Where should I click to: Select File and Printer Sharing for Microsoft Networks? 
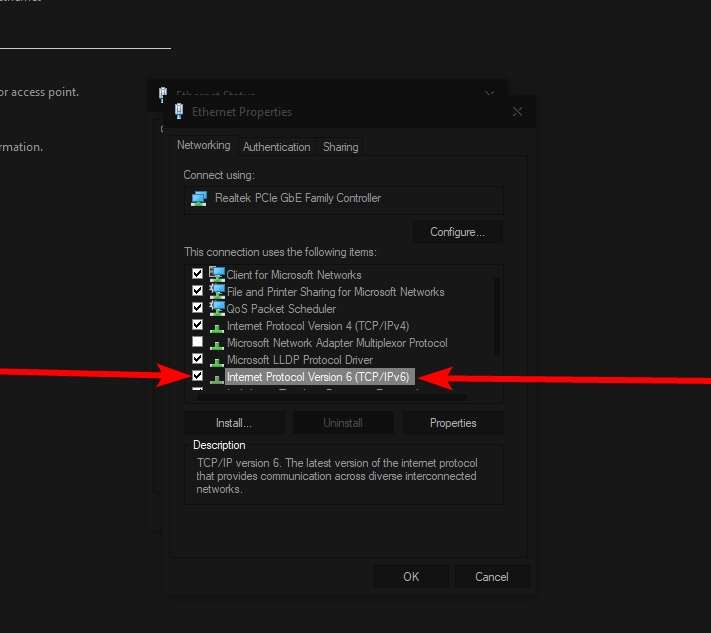coord(336,292)
